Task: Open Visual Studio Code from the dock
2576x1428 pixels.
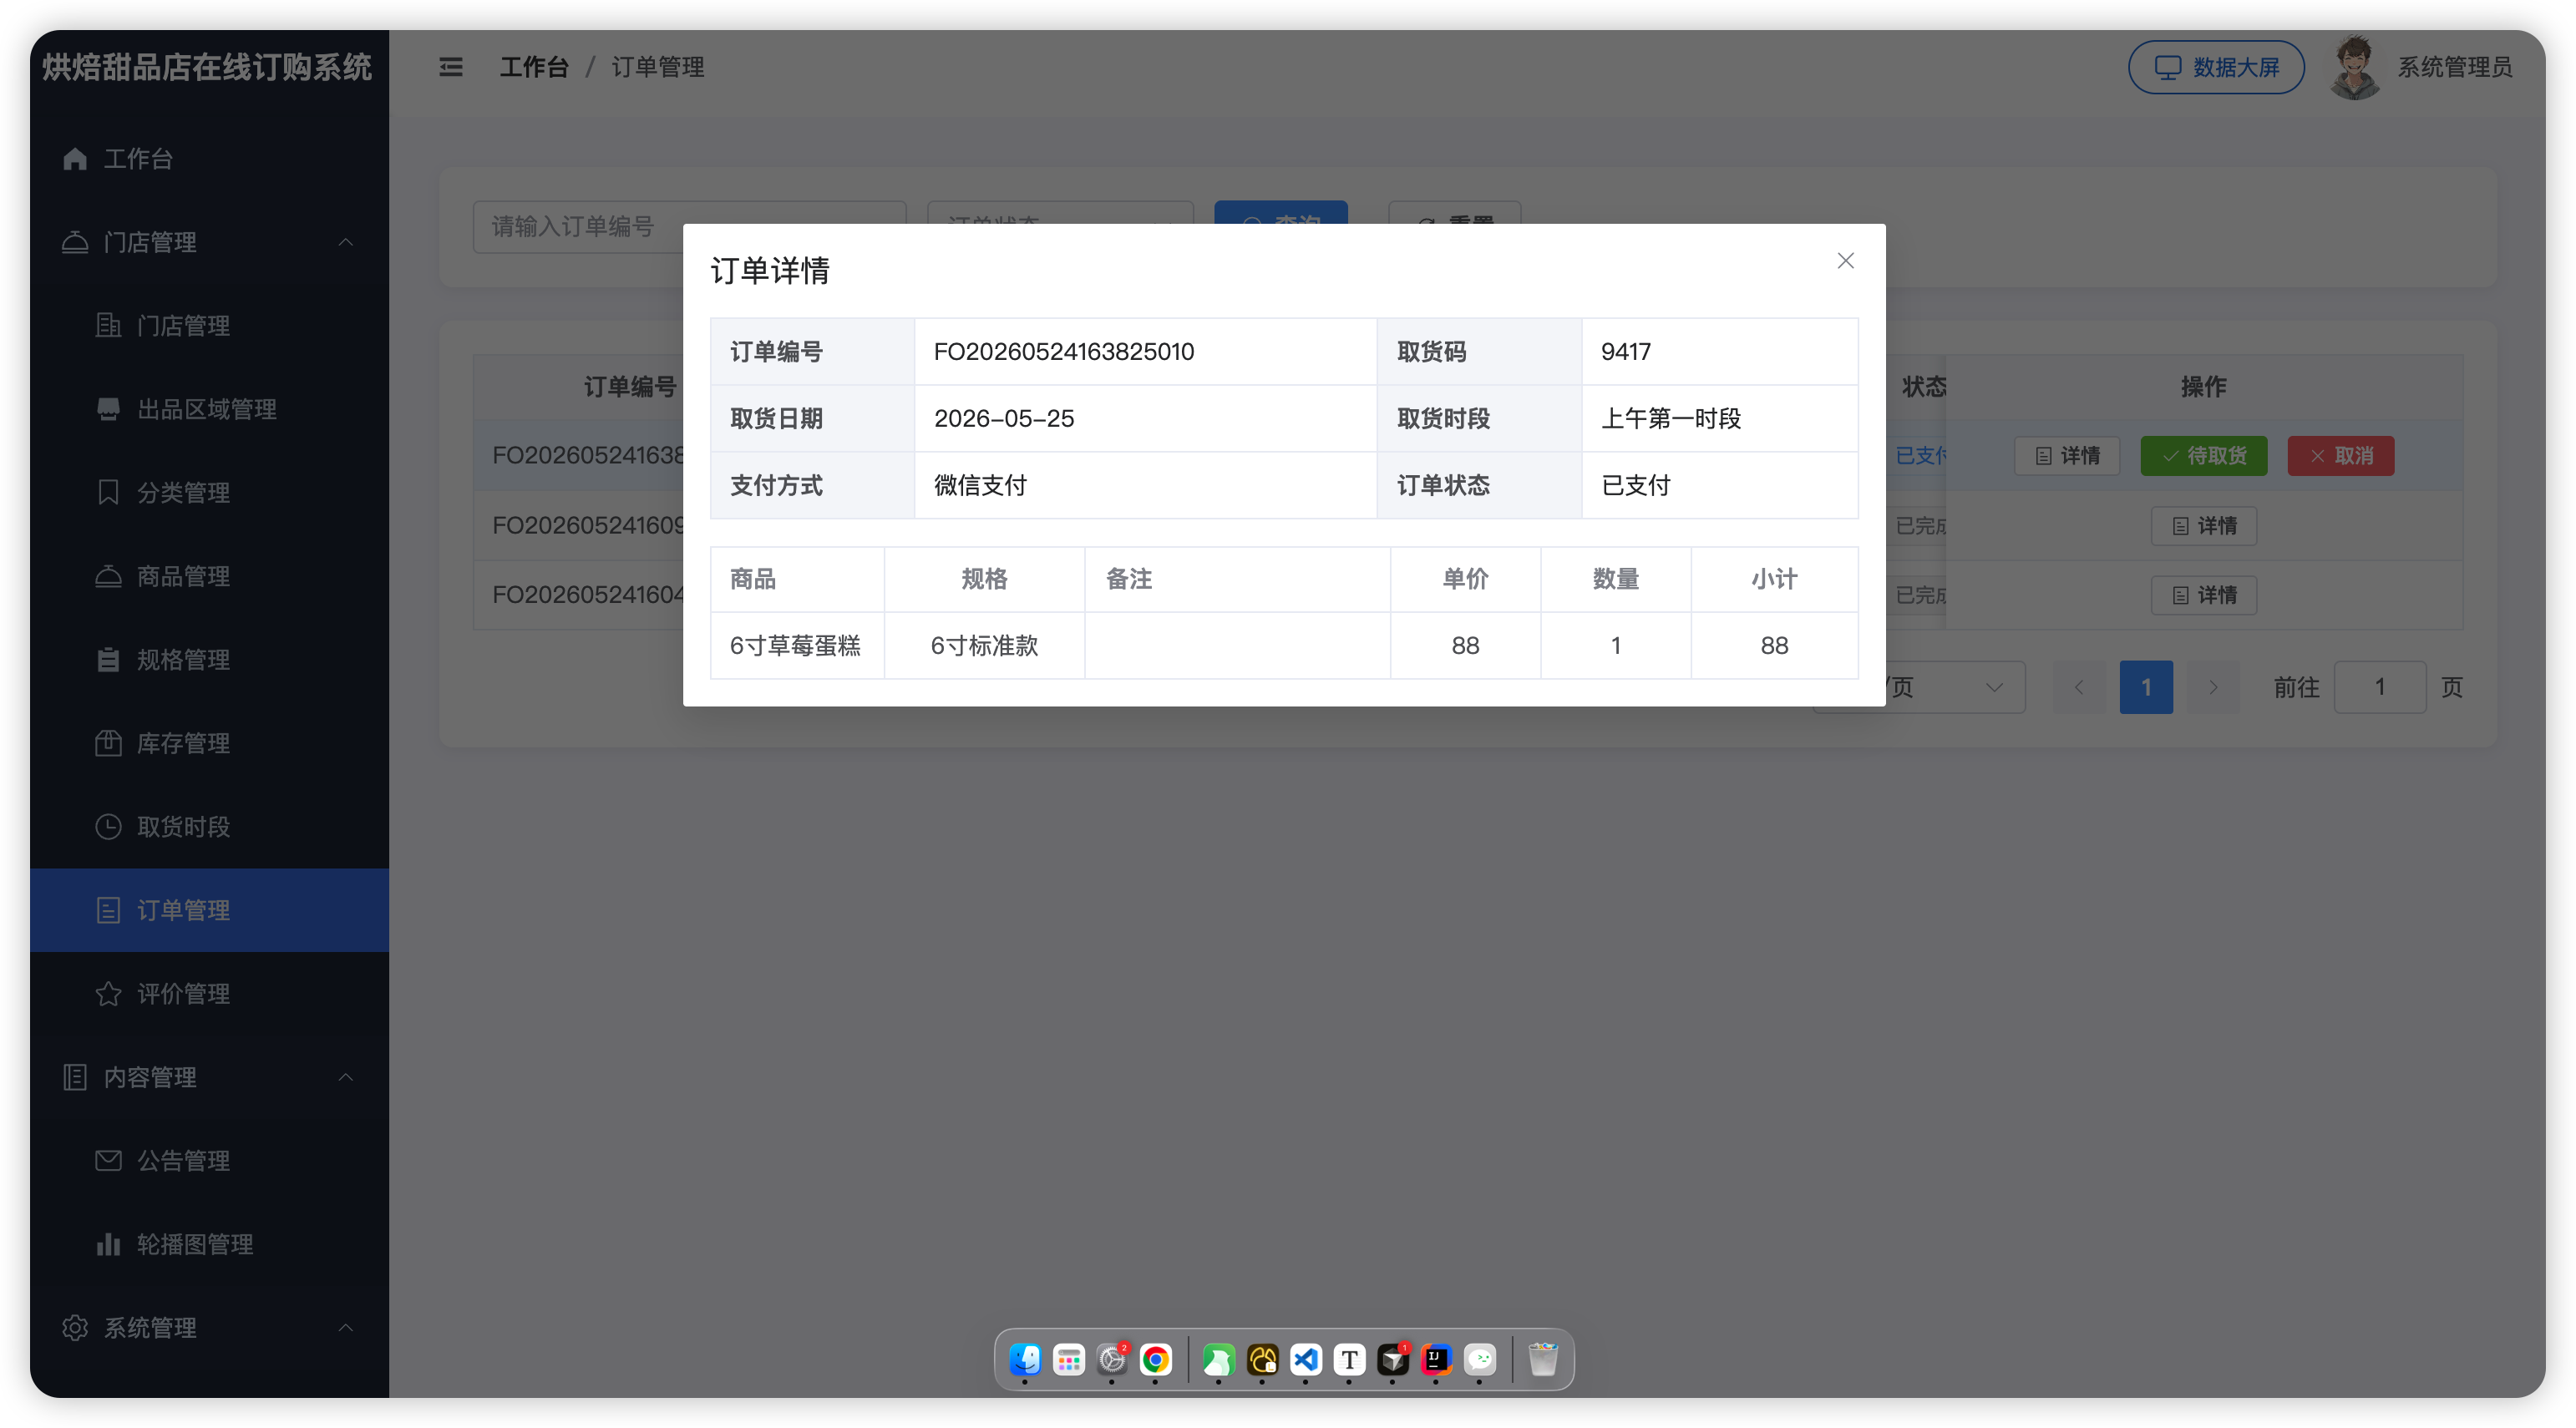Action: (x=1306, y=1359)
